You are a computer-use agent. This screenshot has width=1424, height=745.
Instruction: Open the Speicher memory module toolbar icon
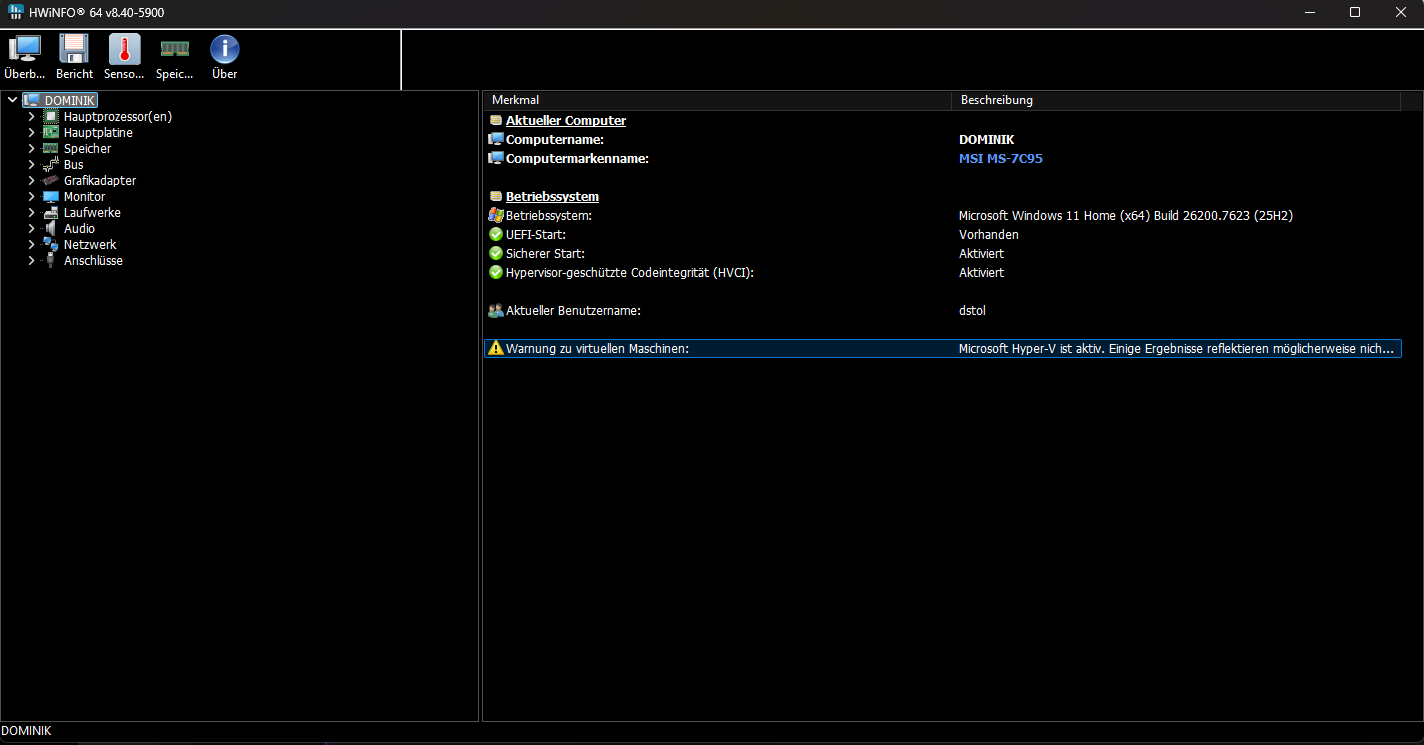click(175, 48)
